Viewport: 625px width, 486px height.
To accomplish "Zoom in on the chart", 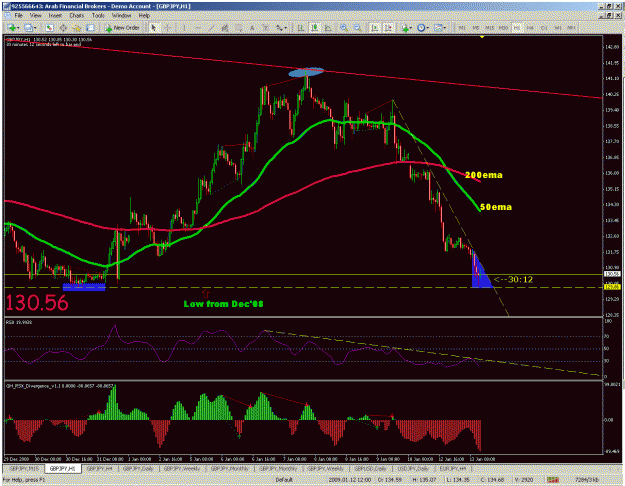I will point(344,28).
